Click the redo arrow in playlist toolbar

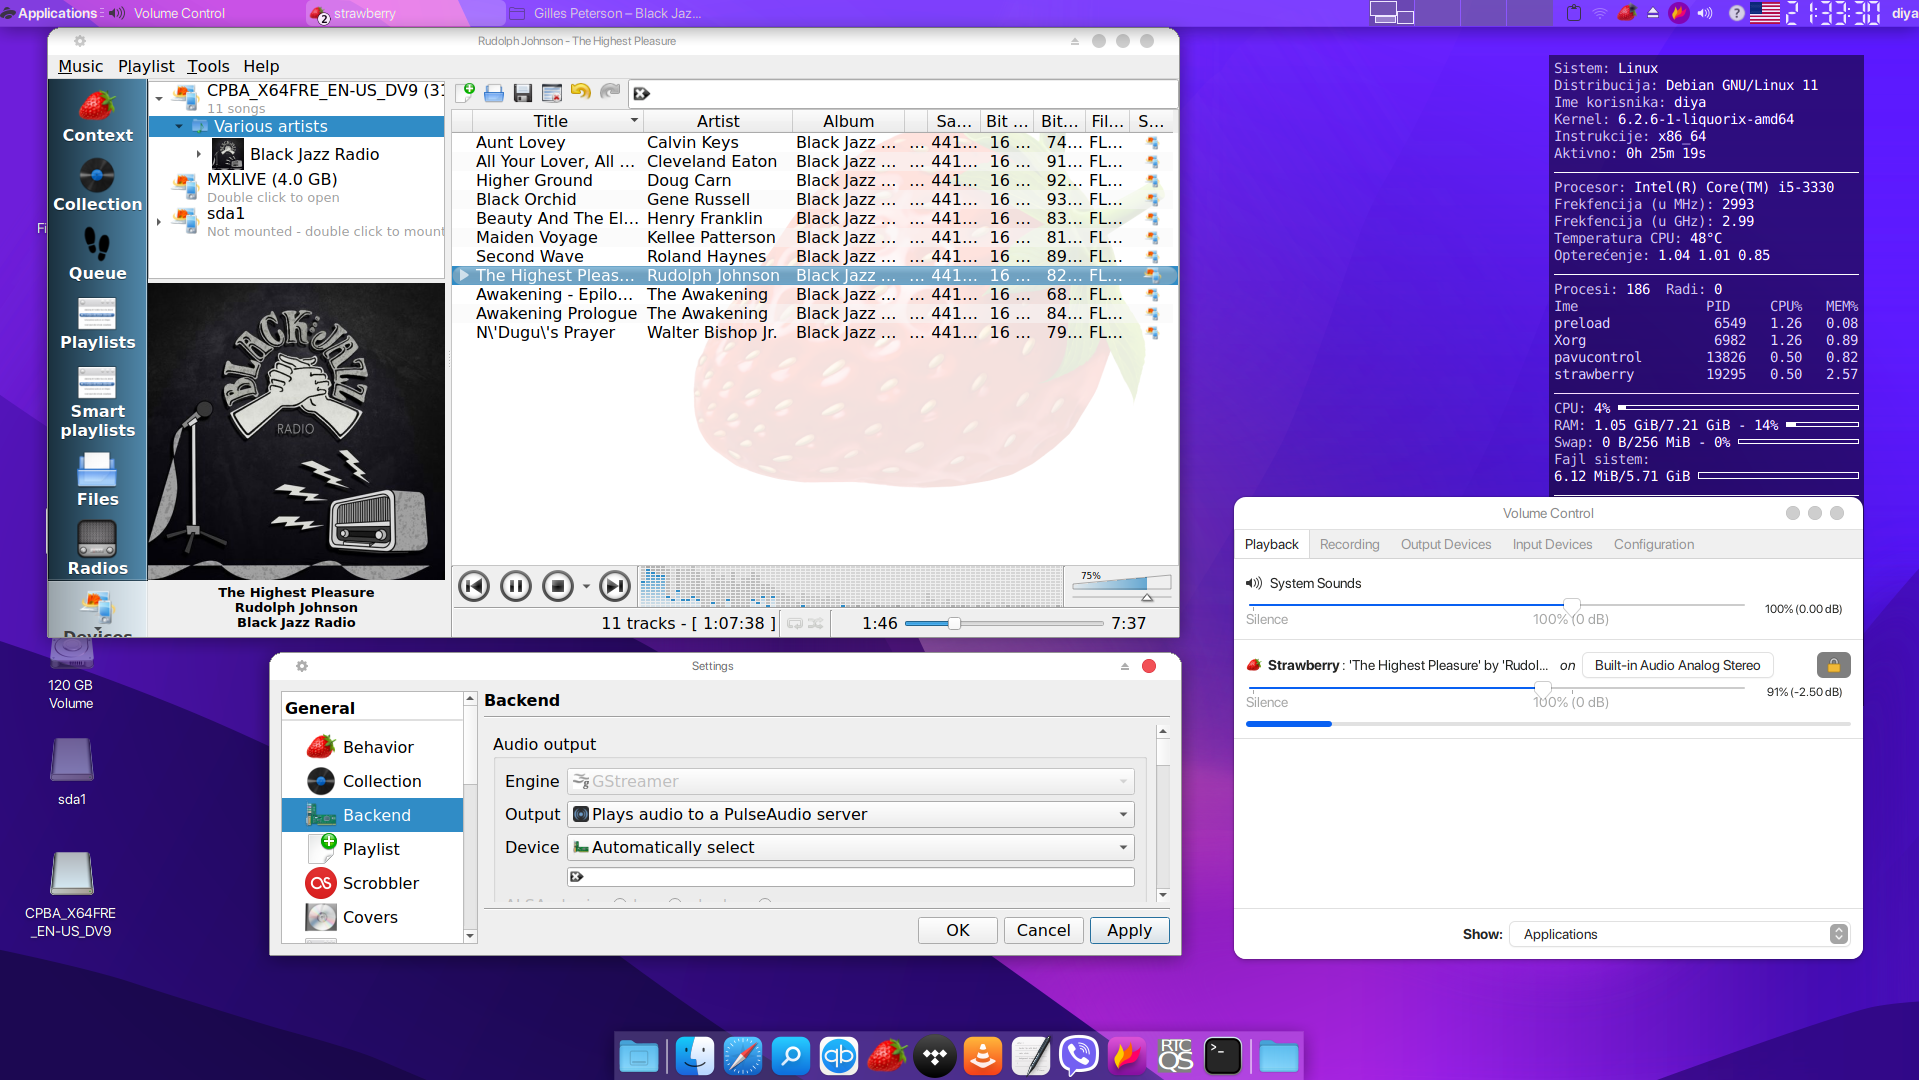609,92
